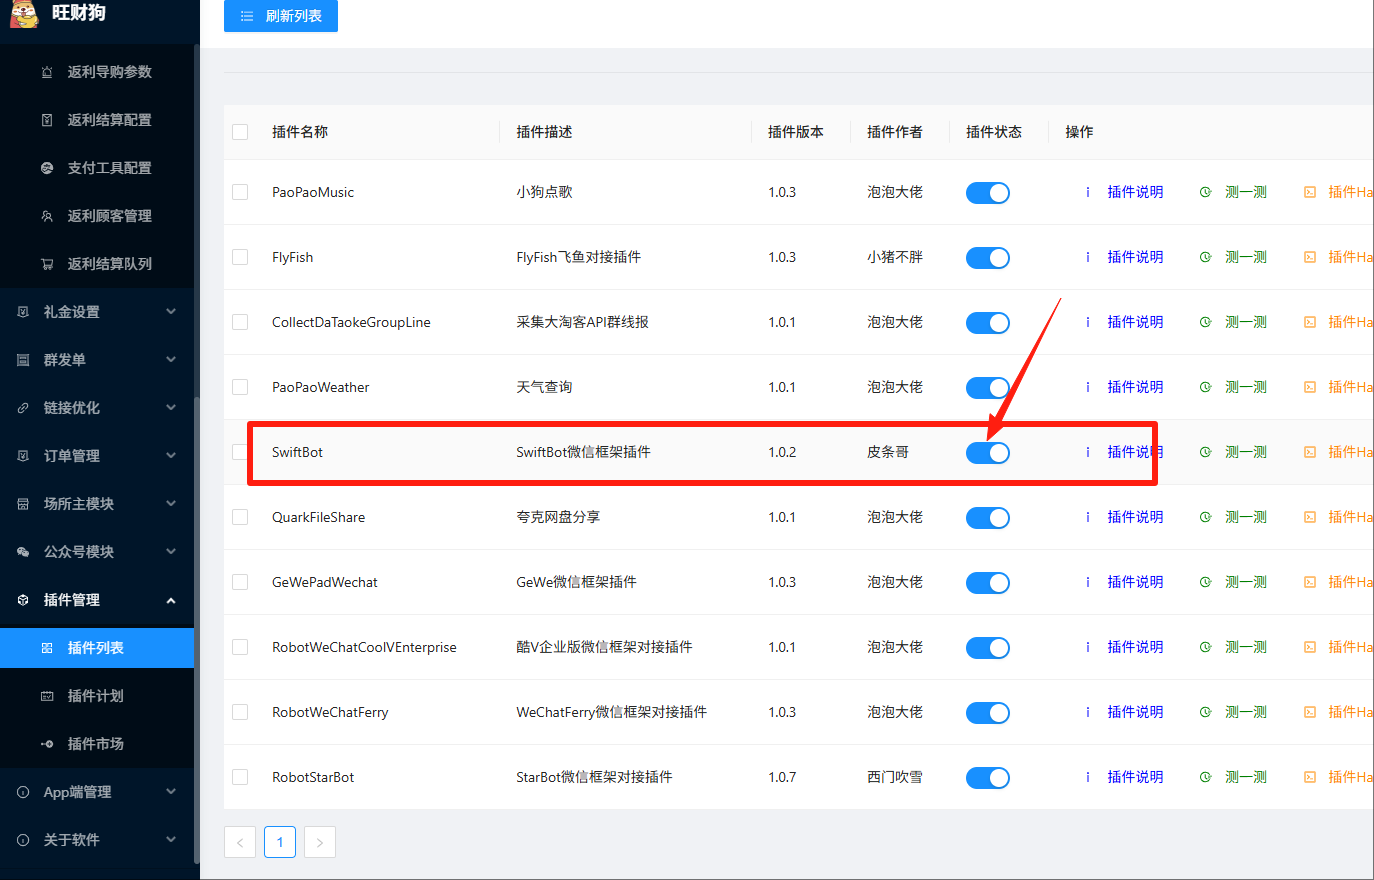The width and height of the screenshot is (1374, 880).
Task: Turn off the QuarkFileShare plugin switch
Action: click(987, 518)
